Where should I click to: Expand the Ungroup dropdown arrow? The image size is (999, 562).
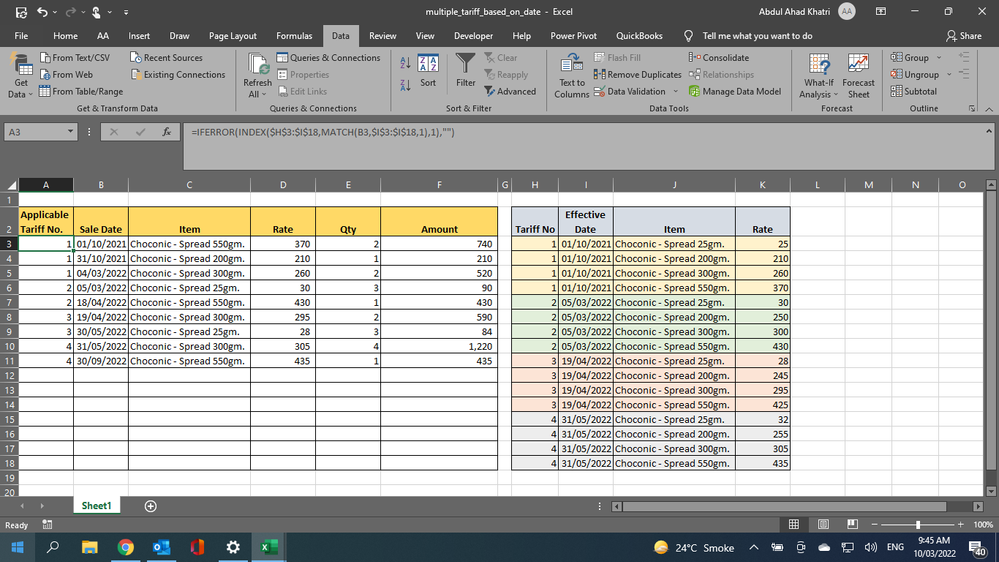[x=949, y=75]
